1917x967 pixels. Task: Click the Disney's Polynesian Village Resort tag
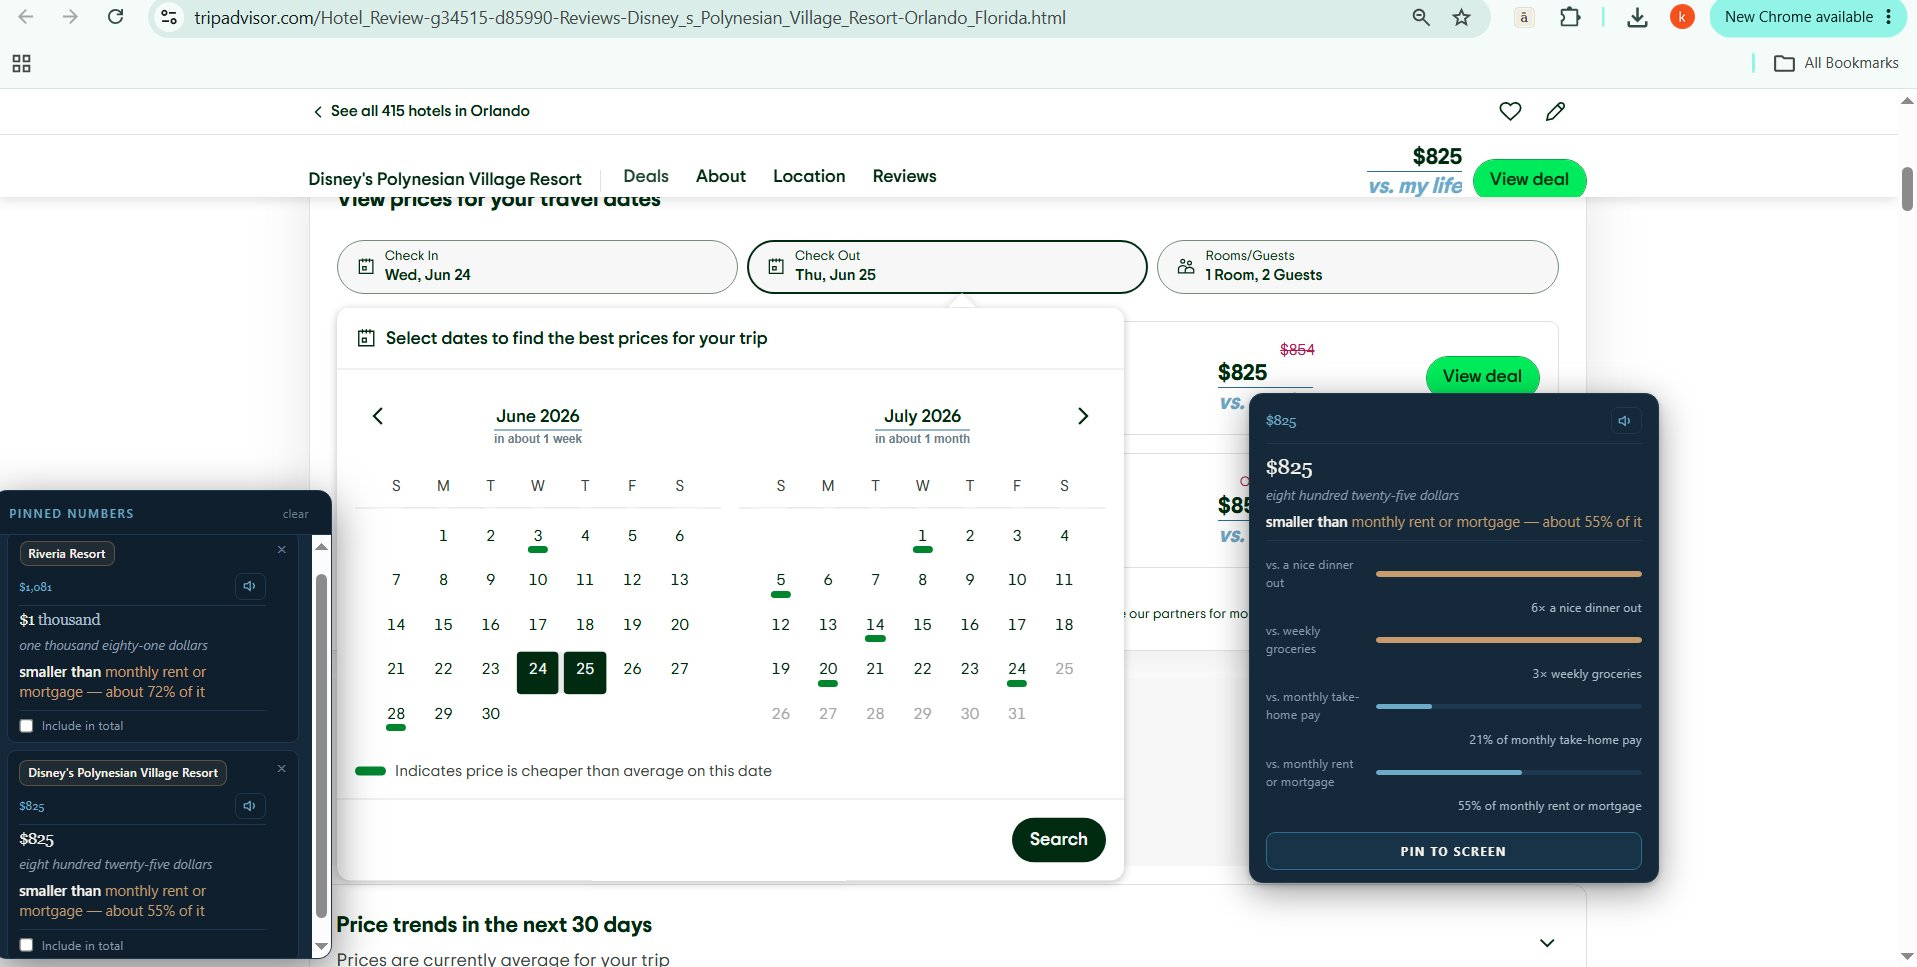click(x=123, y=772)
